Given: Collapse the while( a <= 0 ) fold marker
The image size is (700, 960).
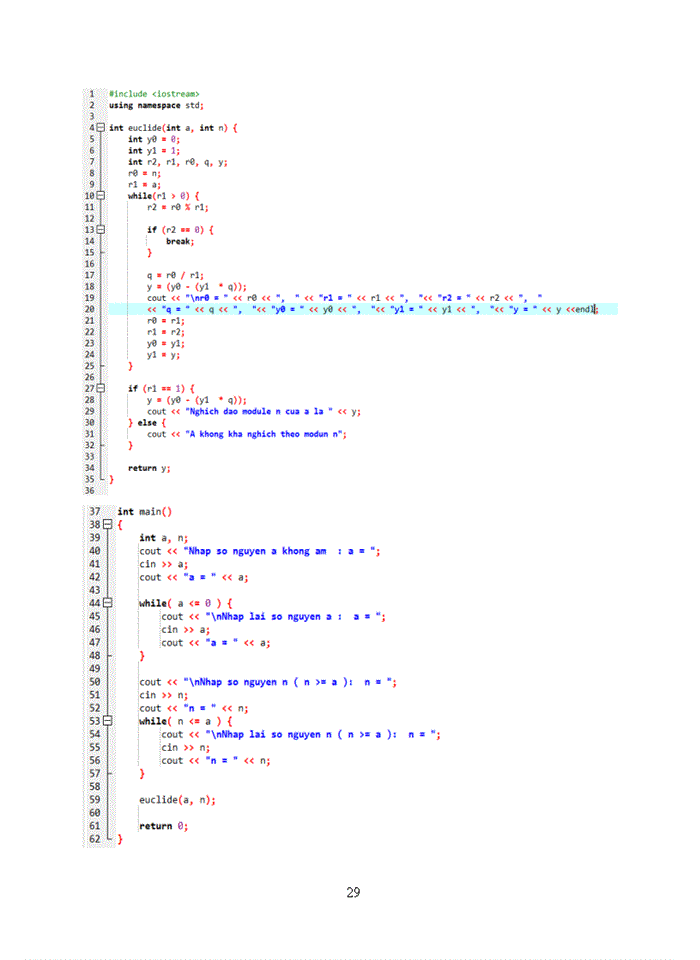Looking at the screenshot, I should 108,604.
